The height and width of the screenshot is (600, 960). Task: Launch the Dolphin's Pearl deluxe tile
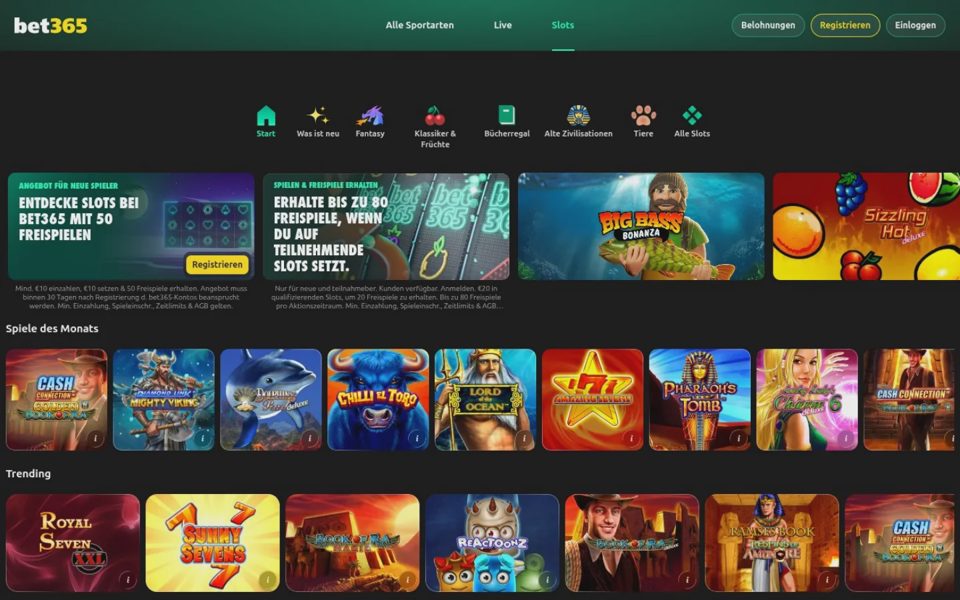point(271,399)
